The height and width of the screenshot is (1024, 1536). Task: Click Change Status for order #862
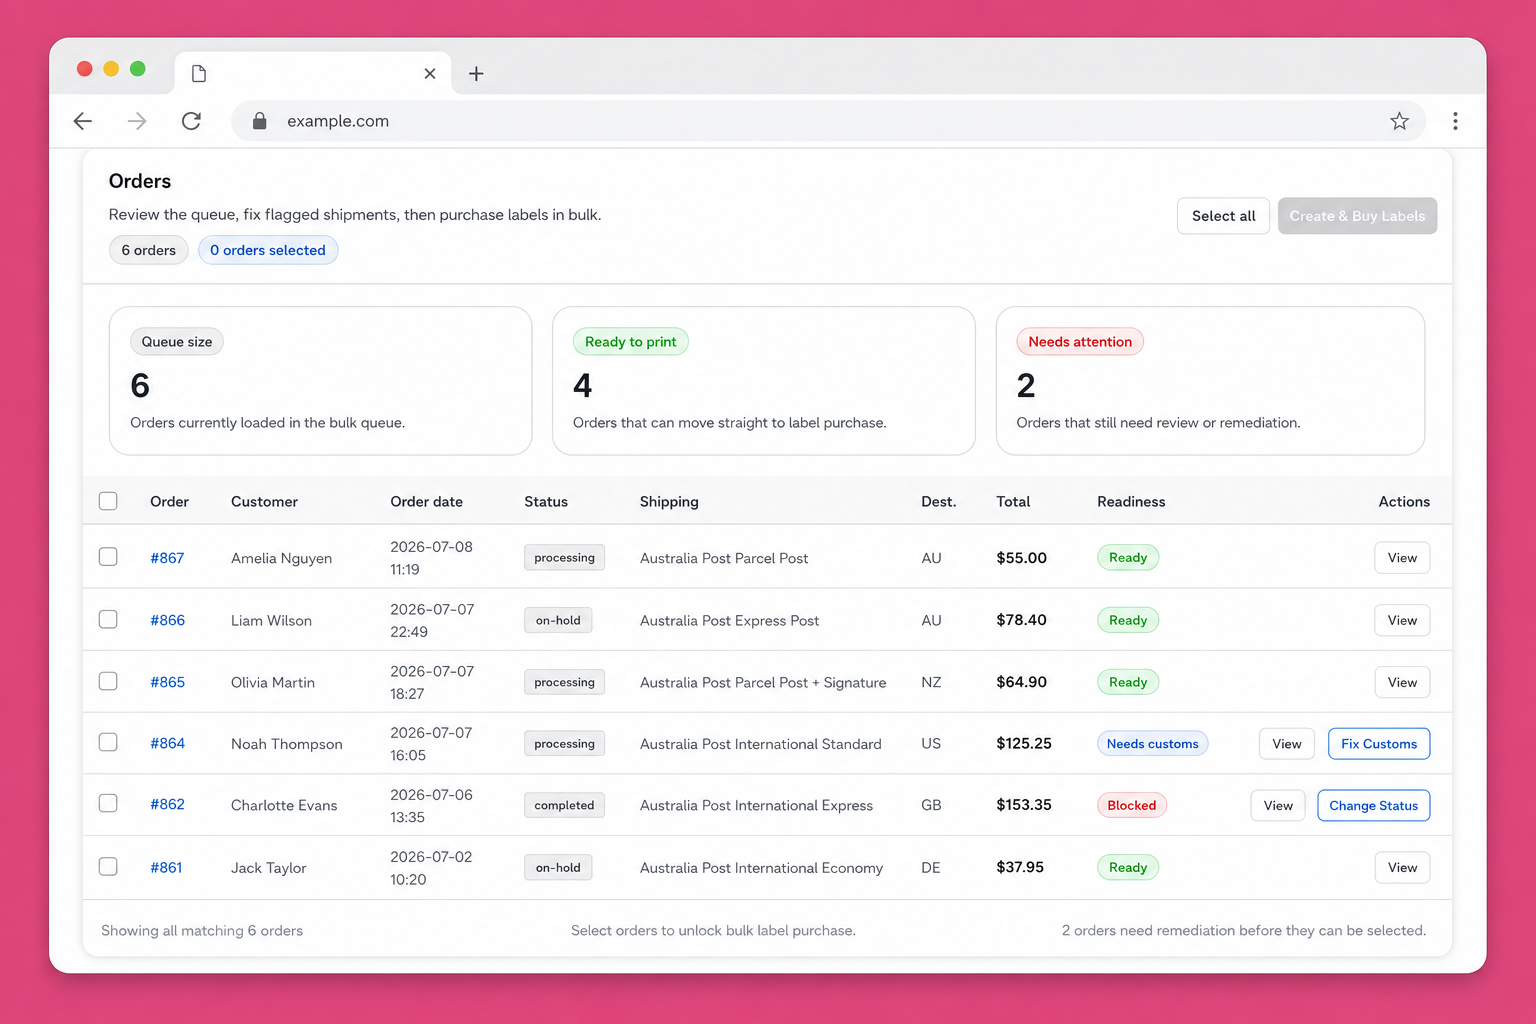click(x=1373, y=806)
